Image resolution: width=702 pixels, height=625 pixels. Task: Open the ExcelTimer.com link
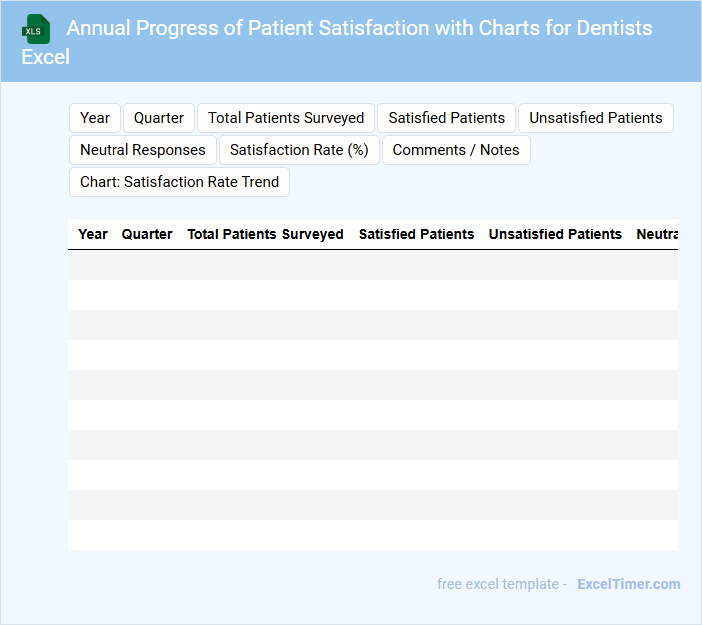point(628,584)
